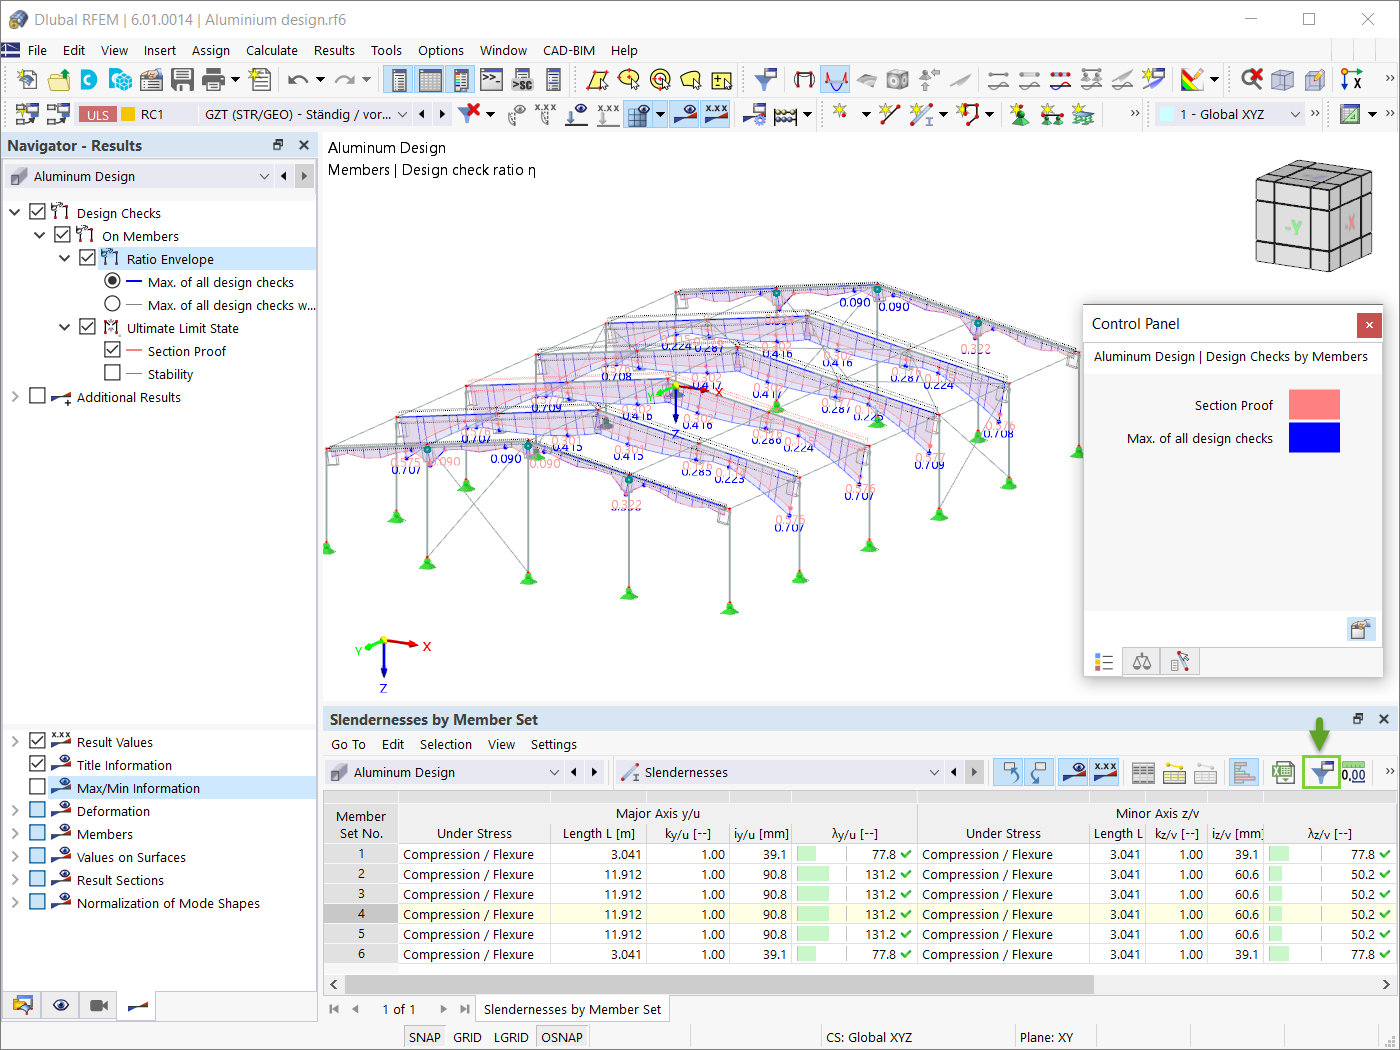Click the main toolbar filter funnel icon
Screen dimensions: 1400x1050
[766, 80]
